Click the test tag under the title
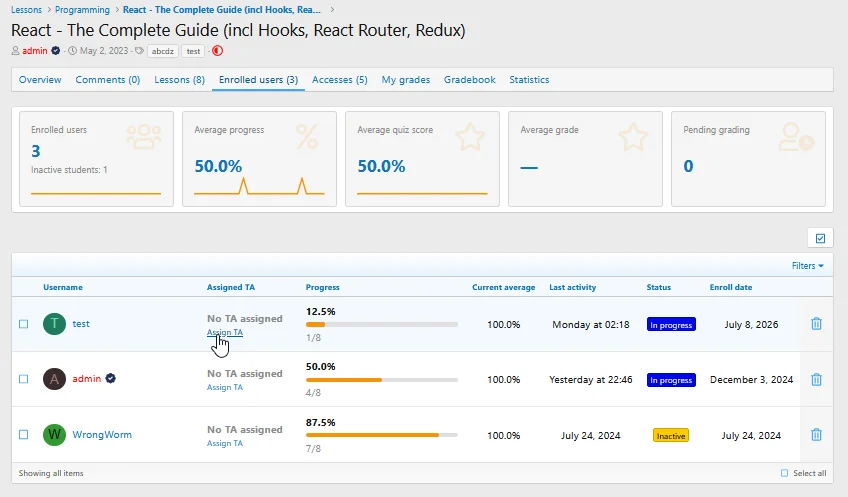Viewport: 848px width, 497px height. 193,51
